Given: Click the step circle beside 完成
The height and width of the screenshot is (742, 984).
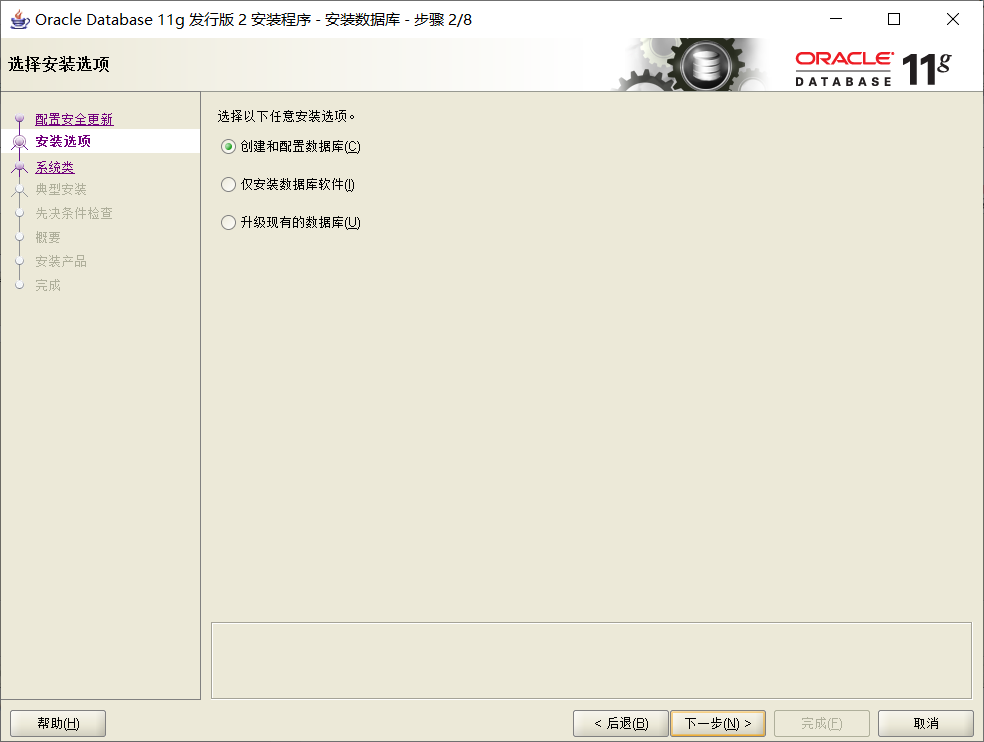Looking at the screenshot, I should tap(19, 285).
